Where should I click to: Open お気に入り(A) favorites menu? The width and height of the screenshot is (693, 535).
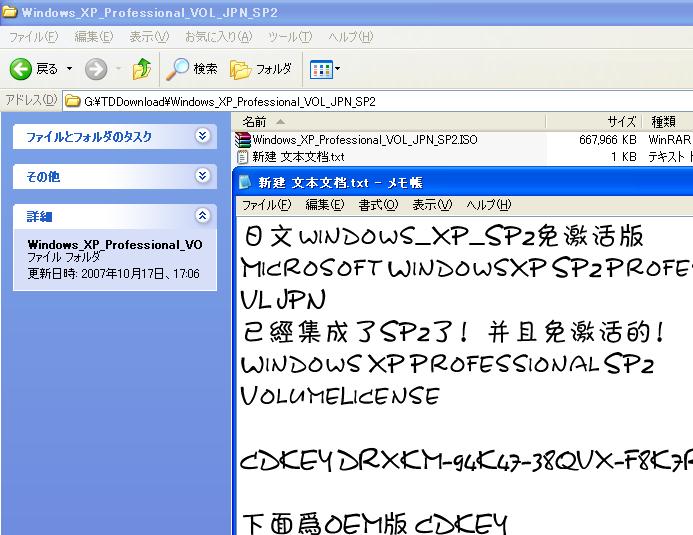[x=218, y=37]
